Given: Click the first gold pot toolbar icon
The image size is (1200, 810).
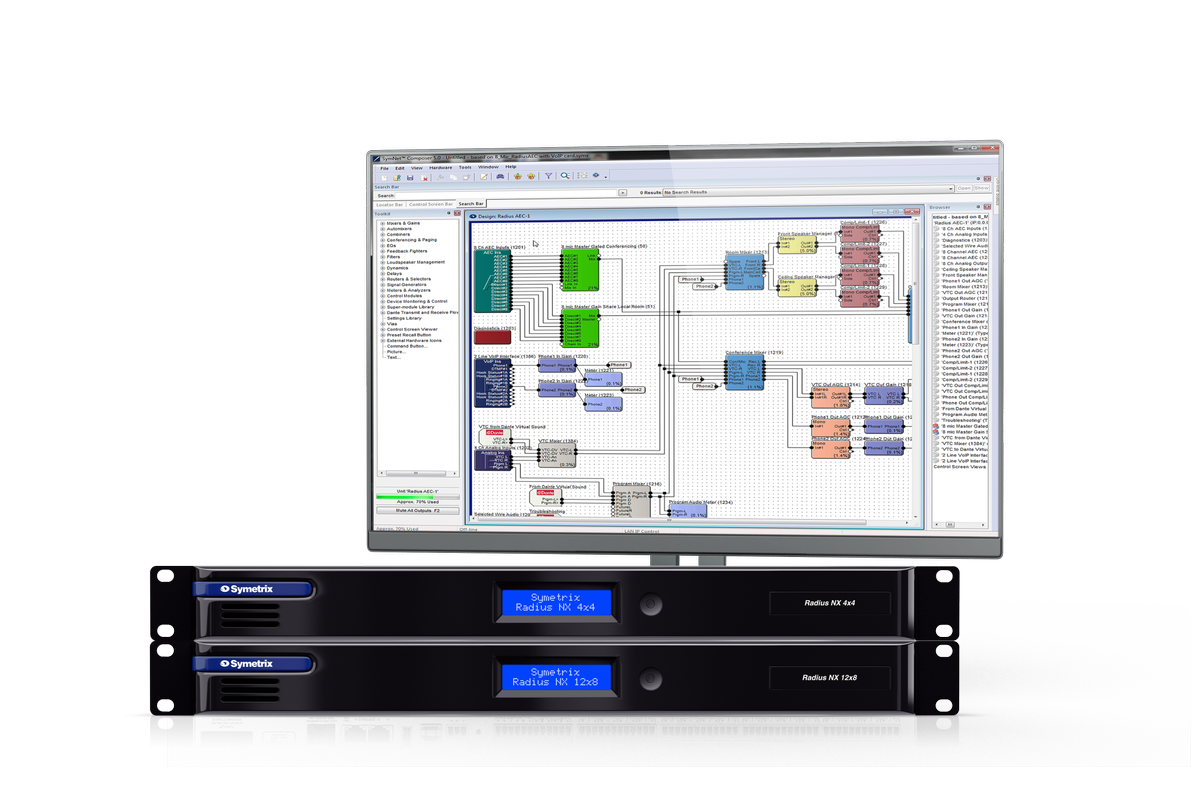Looking at the screenshot, I should pos(518,177).
